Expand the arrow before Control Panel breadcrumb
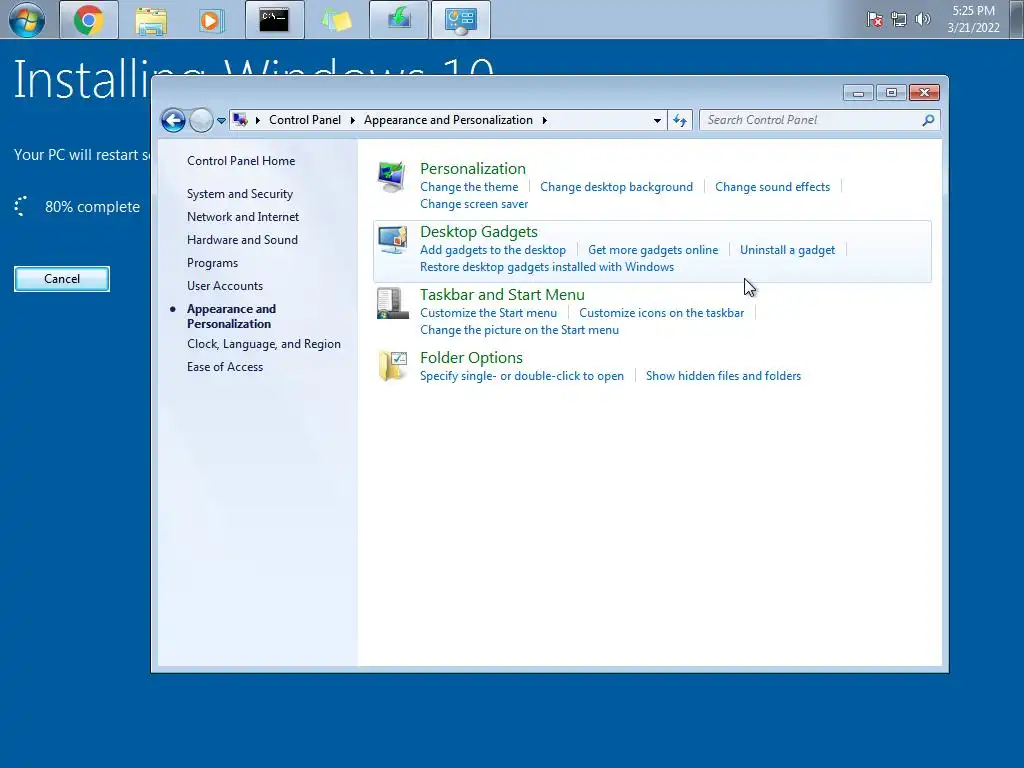The width and height of the screenshot is (1024, 768). click(258, 120)
